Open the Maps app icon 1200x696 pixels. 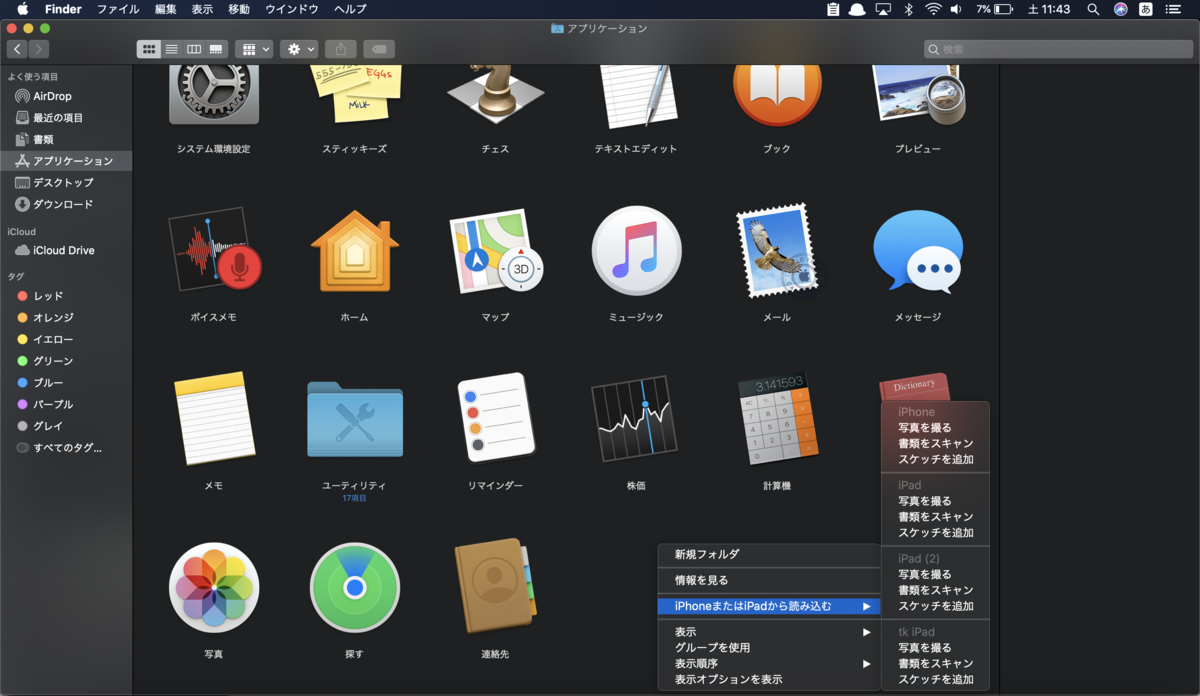(495, 251)
